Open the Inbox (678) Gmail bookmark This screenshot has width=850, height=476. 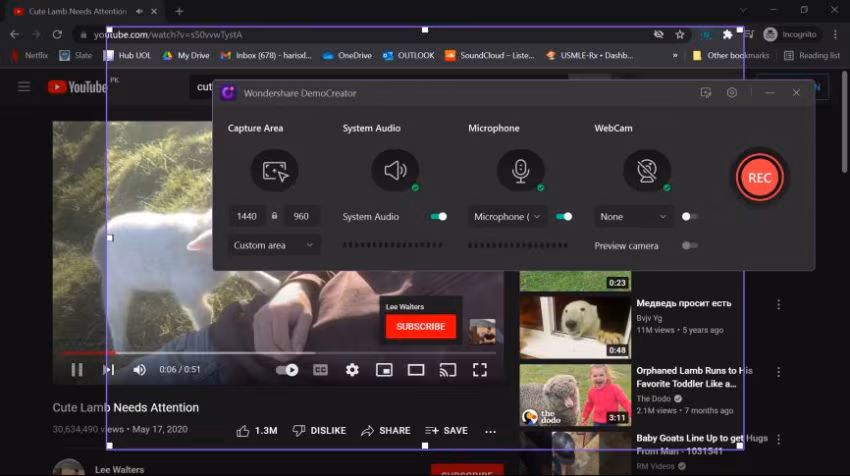pyautogui.click(x=266, y=55)
